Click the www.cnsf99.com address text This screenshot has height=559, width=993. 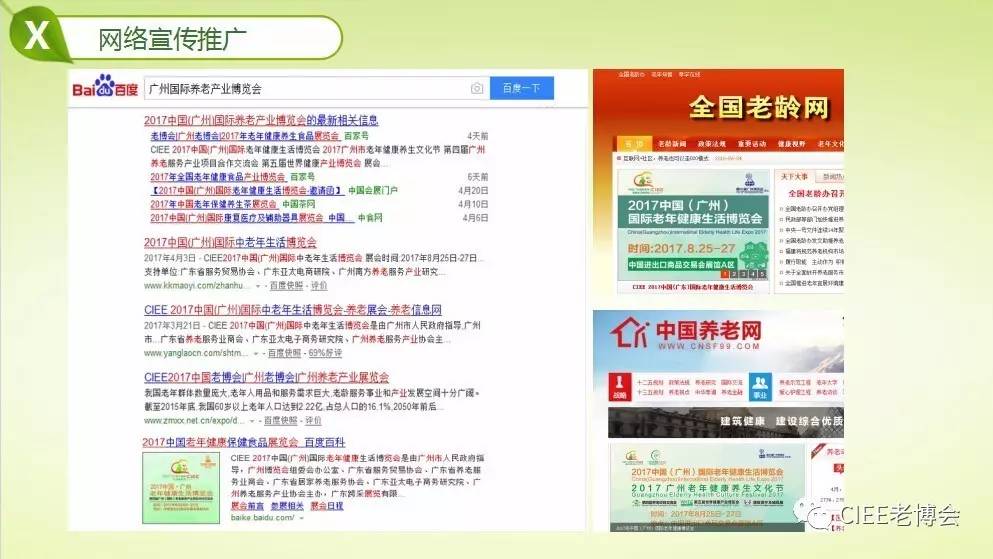[x=708, y=346]
